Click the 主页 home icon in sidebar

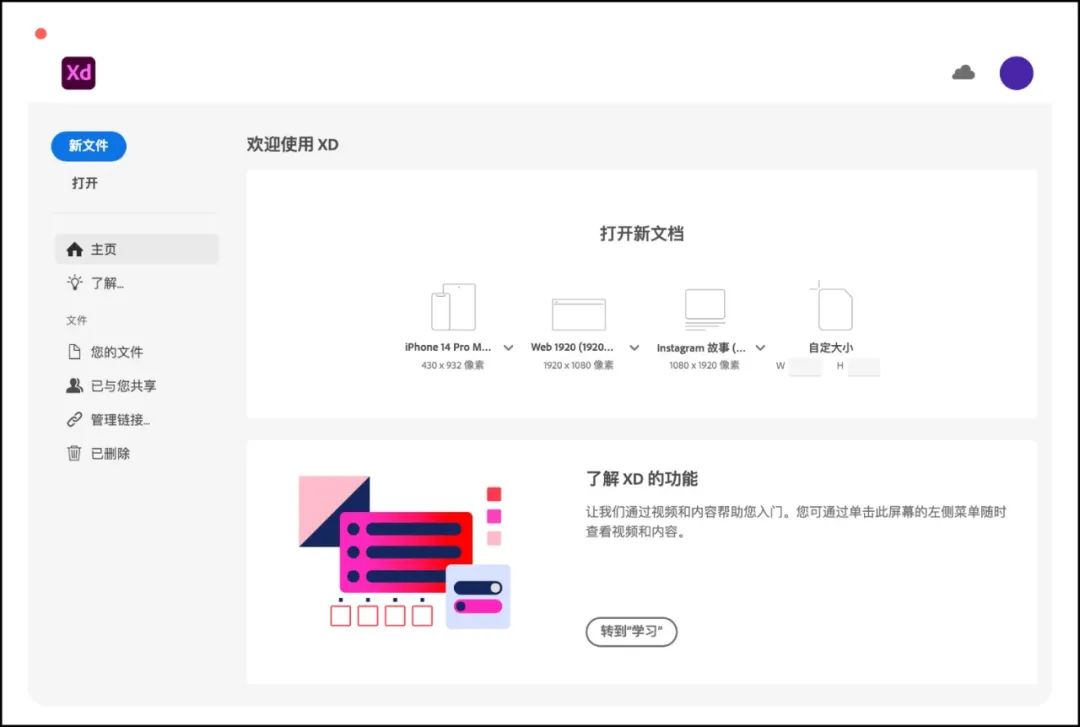75,248
